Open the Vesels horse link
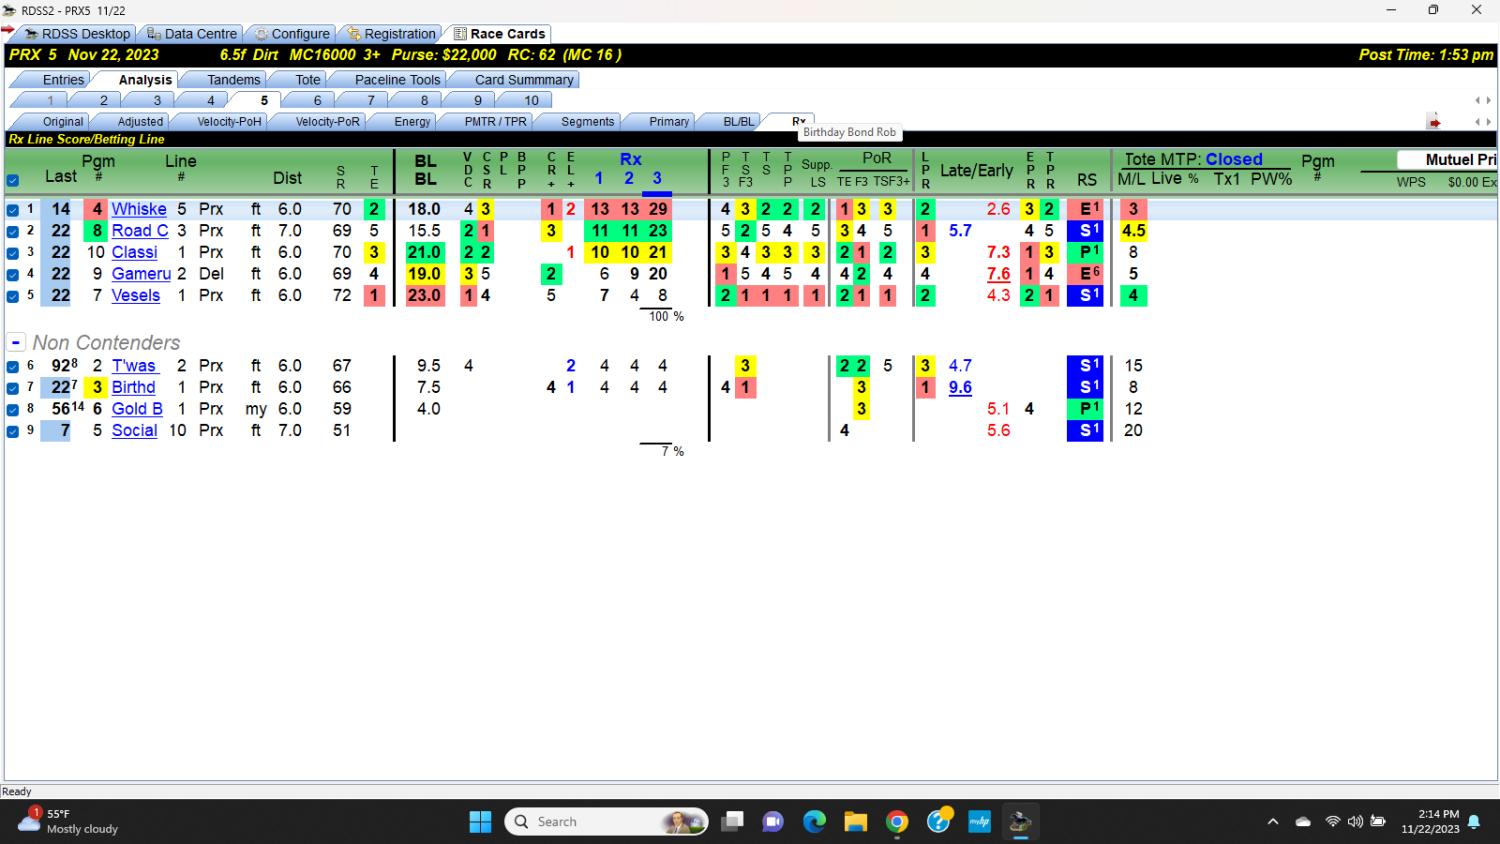 pyautogui.click(x=136, y=295)
